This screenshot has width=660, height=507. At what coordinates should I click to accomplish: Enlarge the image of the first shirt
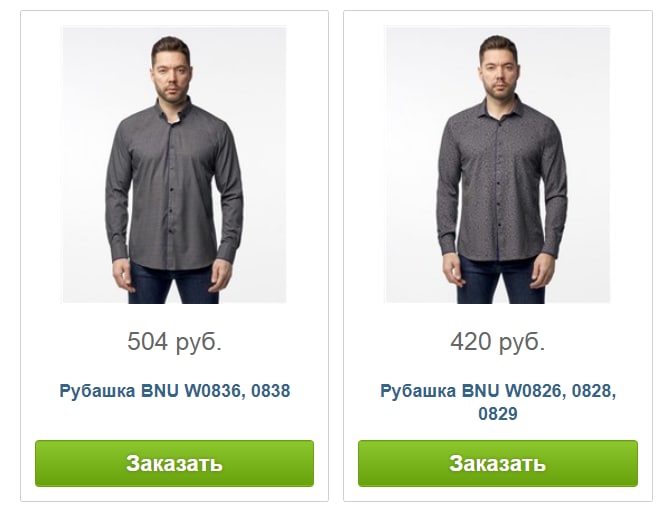point(174,165)
